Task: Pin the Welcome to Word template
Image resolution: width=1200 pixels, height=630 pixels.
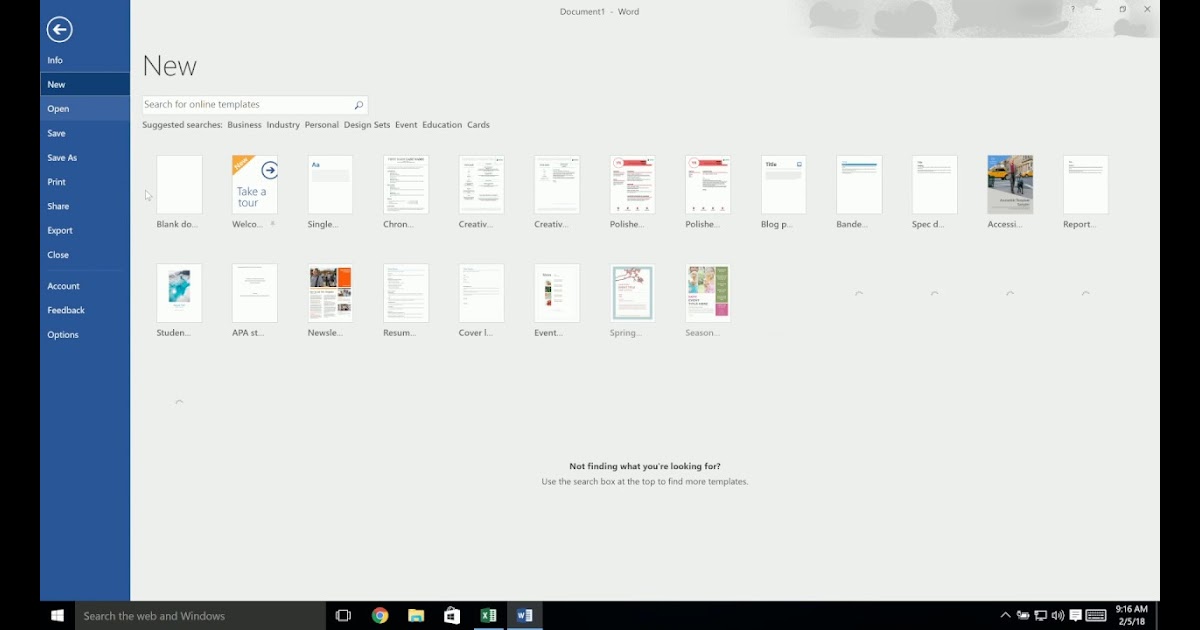Action: pos(272,225)
